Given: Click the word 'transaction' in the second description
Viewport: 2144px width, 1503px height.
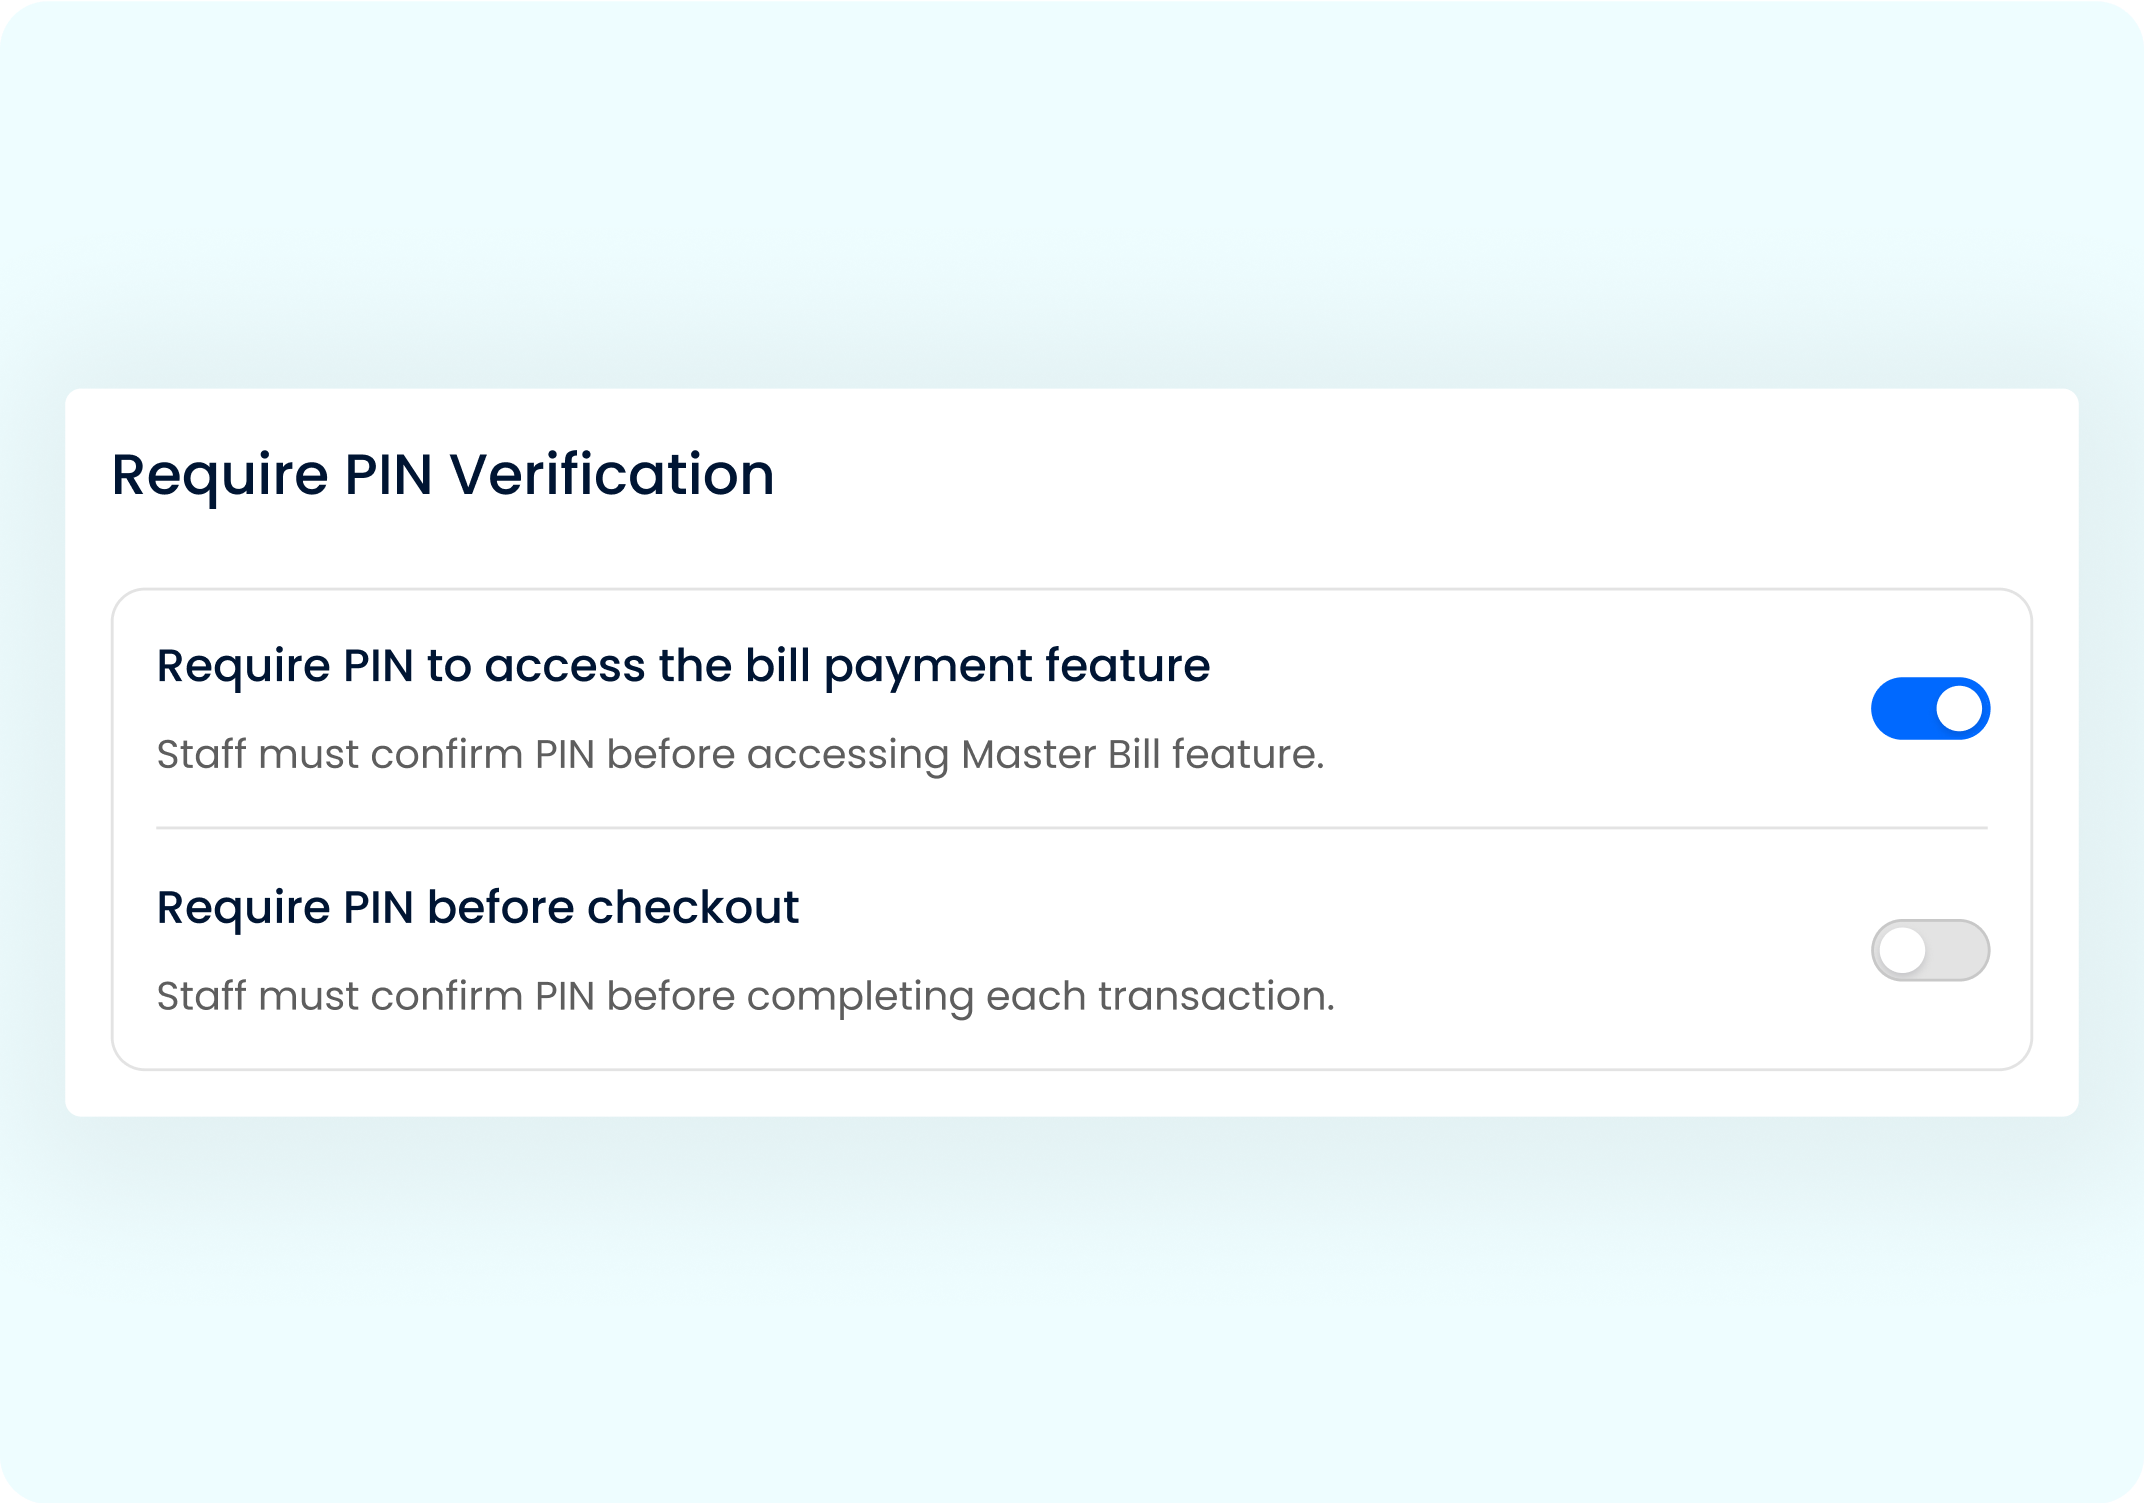Looking at the screenshot, I should coord(1214,997).
